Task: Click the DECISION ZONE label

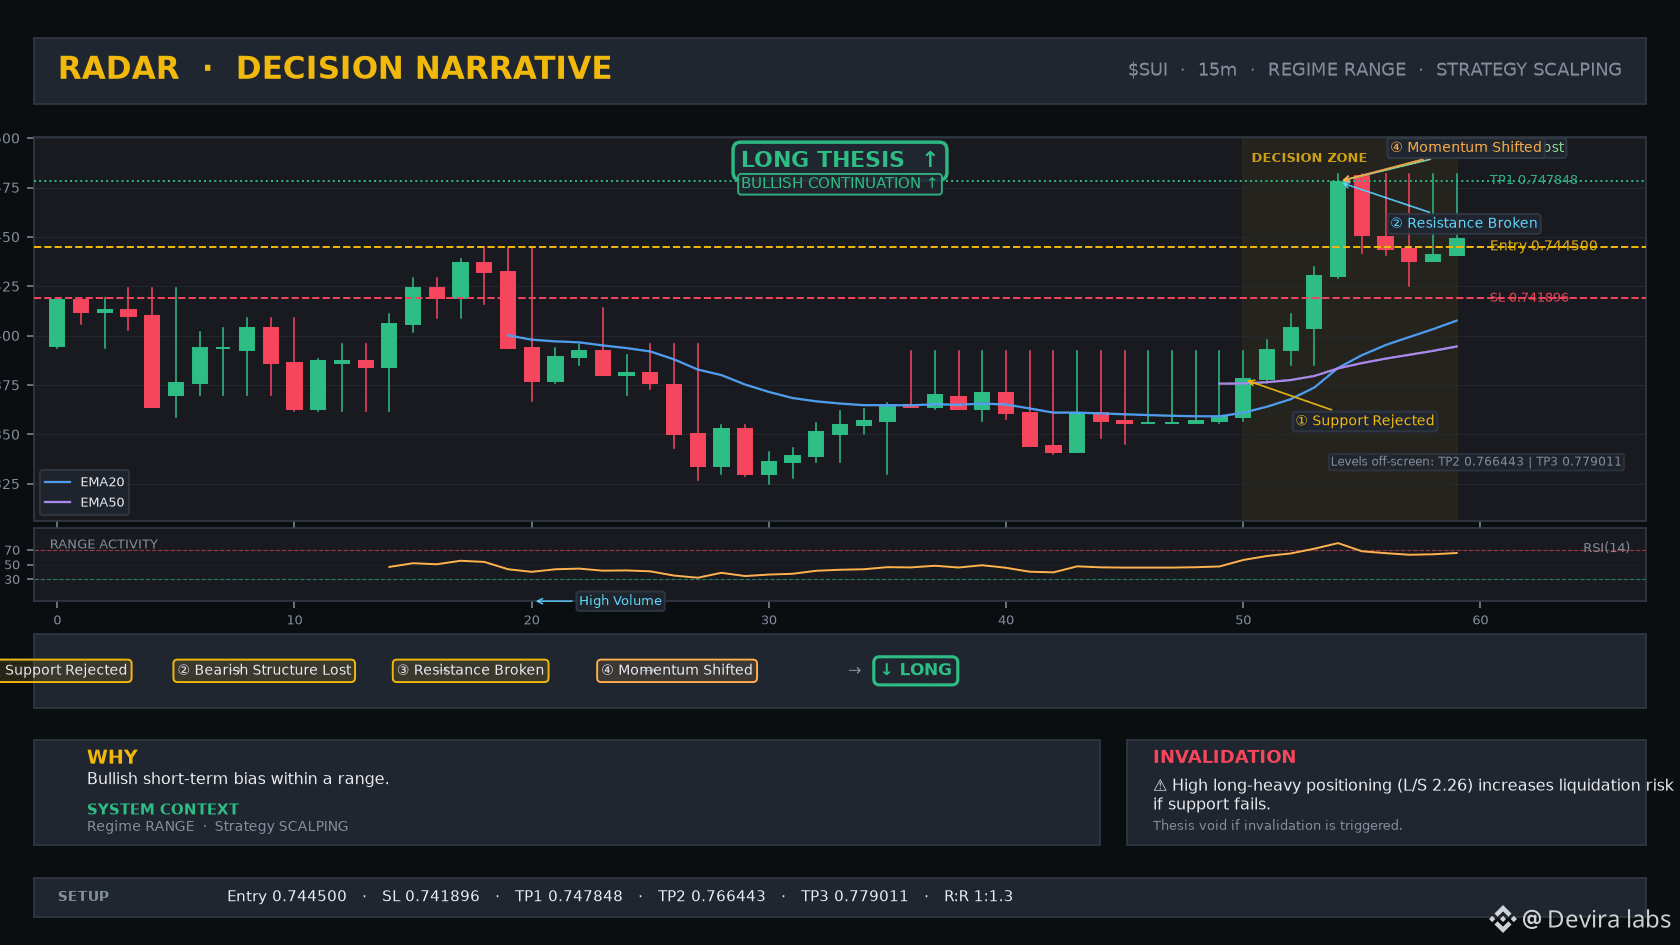Action: 1309,158
